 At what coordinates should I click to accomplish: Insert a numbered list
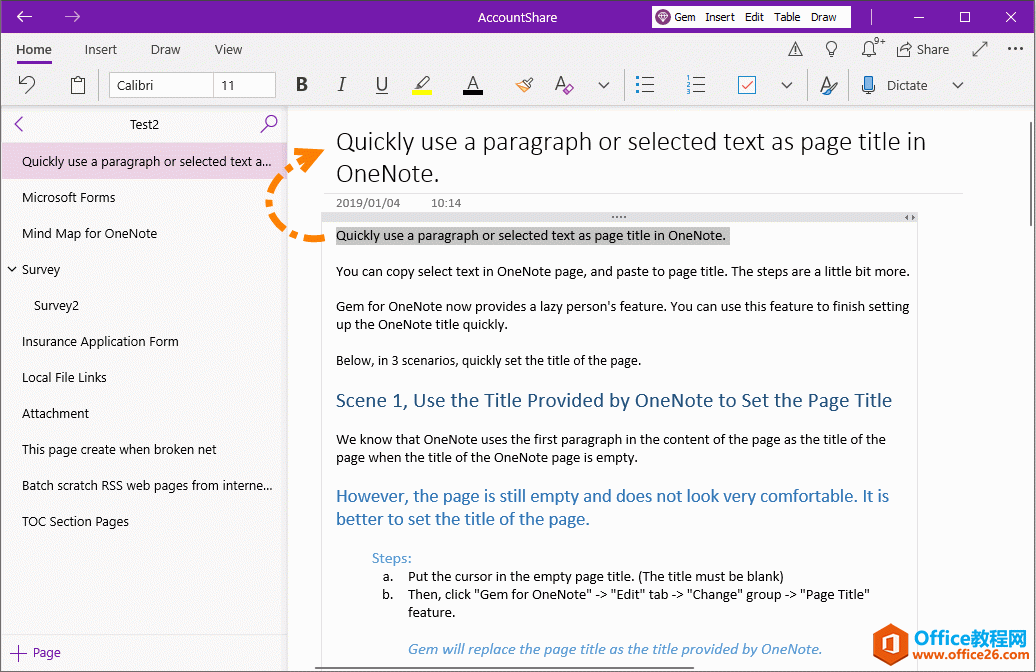[696, 85]
